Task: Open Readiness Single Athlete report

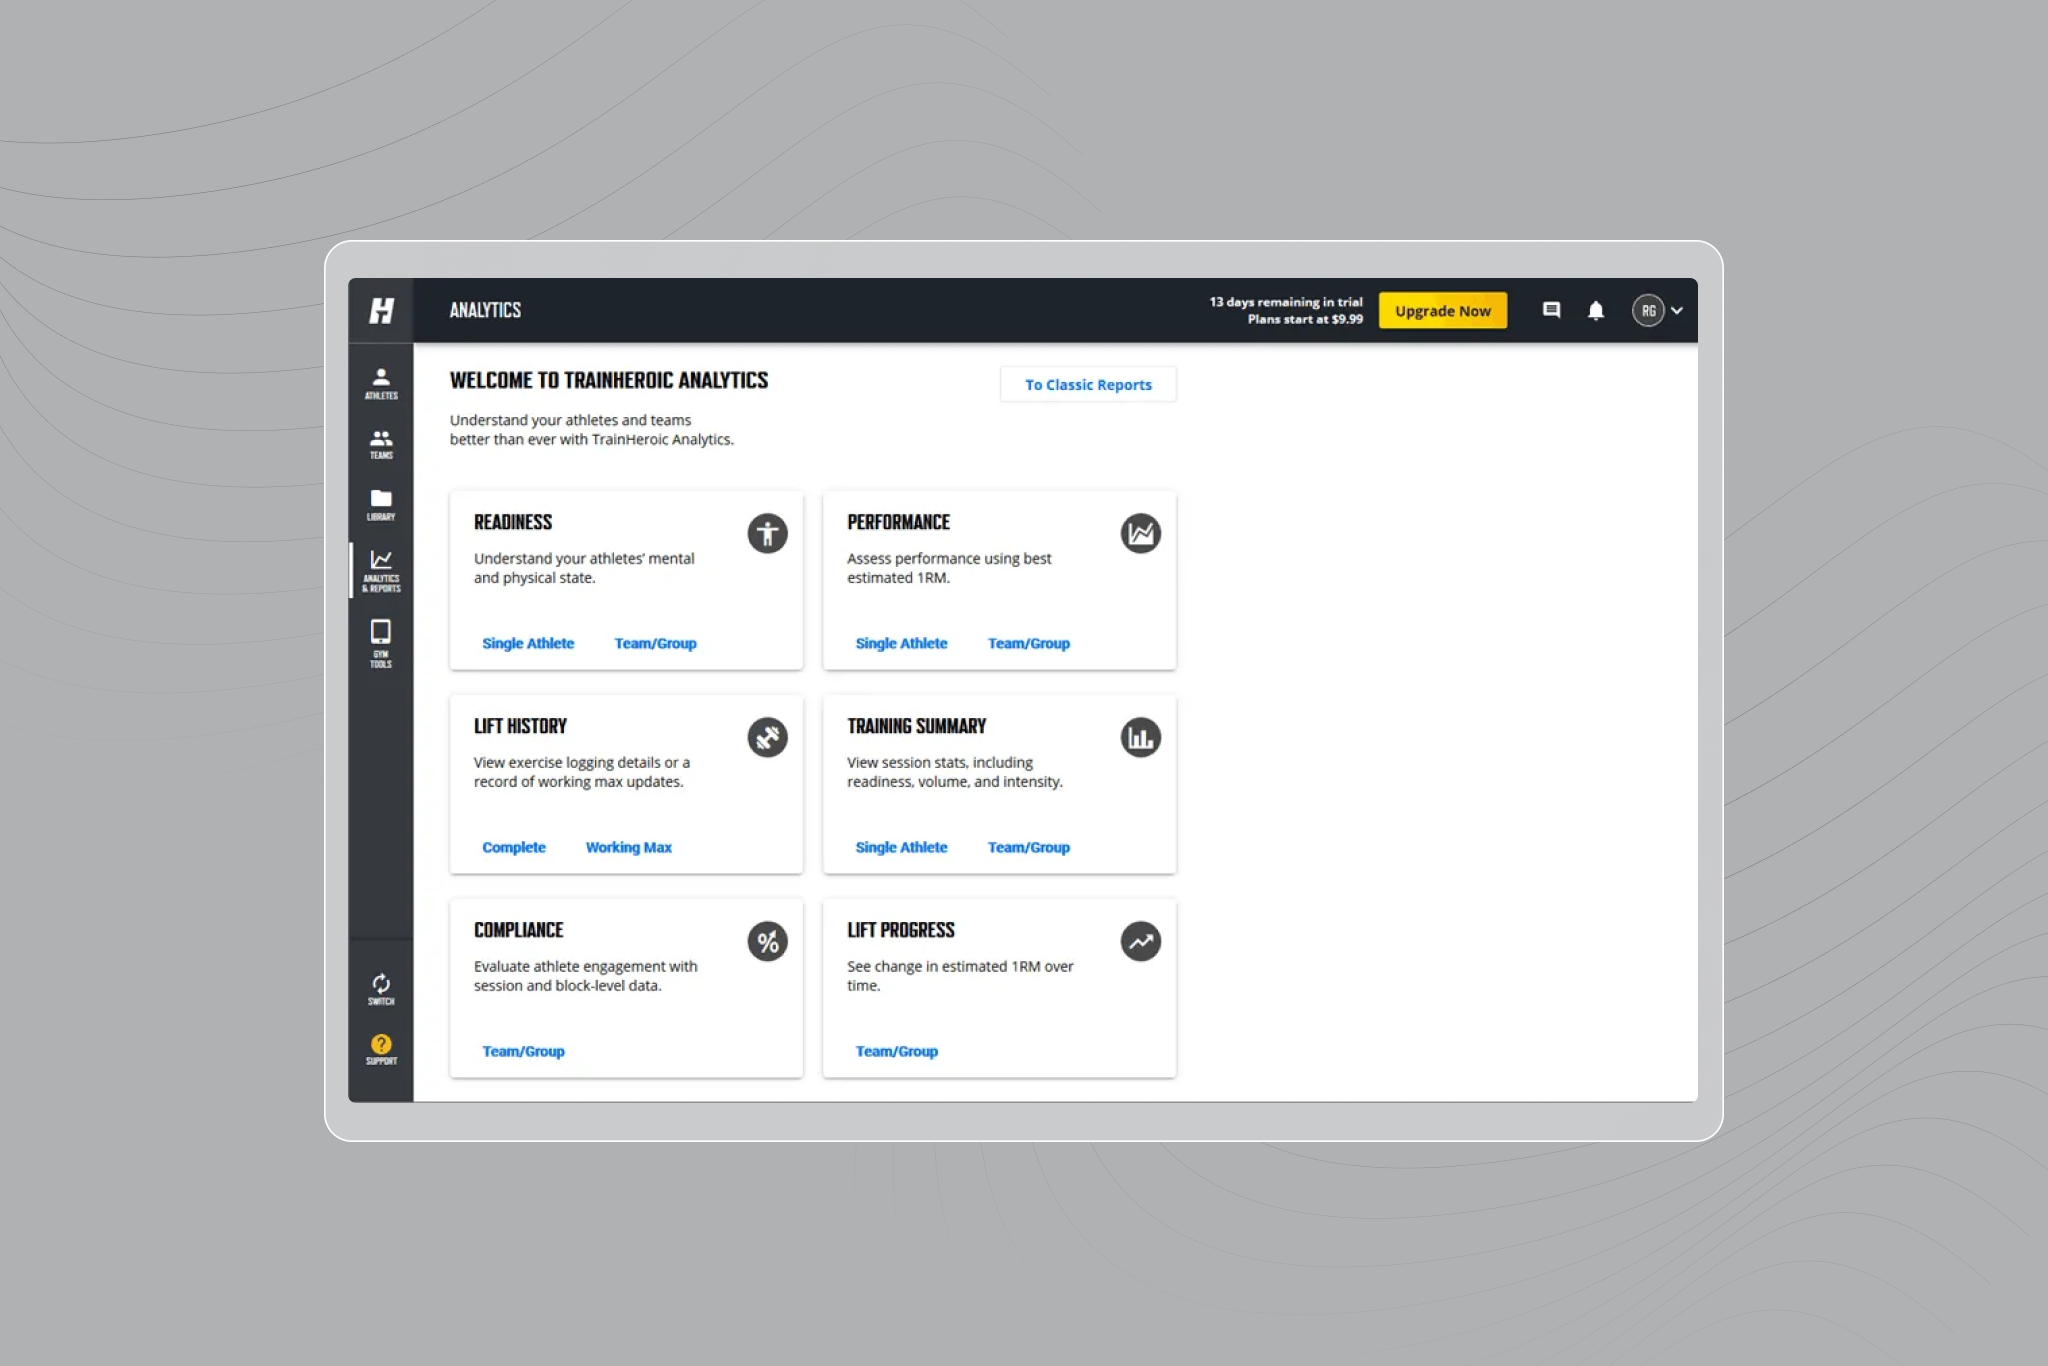Action: (528, 643)
